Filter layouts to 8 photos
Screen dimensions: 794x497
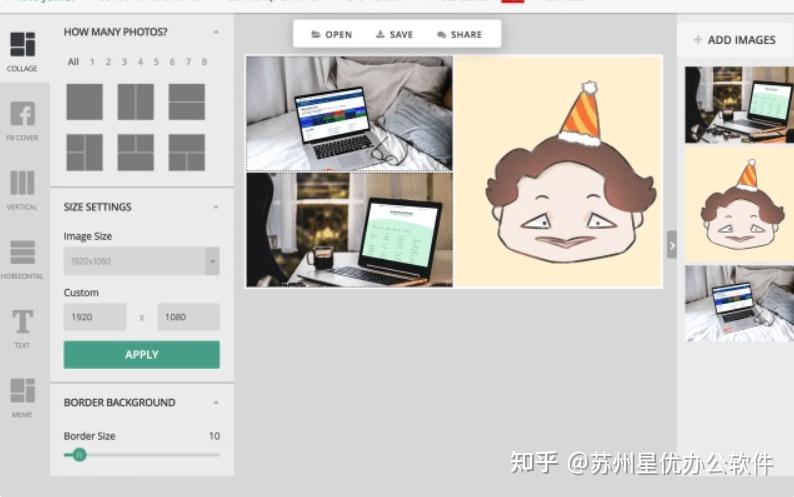204,62
